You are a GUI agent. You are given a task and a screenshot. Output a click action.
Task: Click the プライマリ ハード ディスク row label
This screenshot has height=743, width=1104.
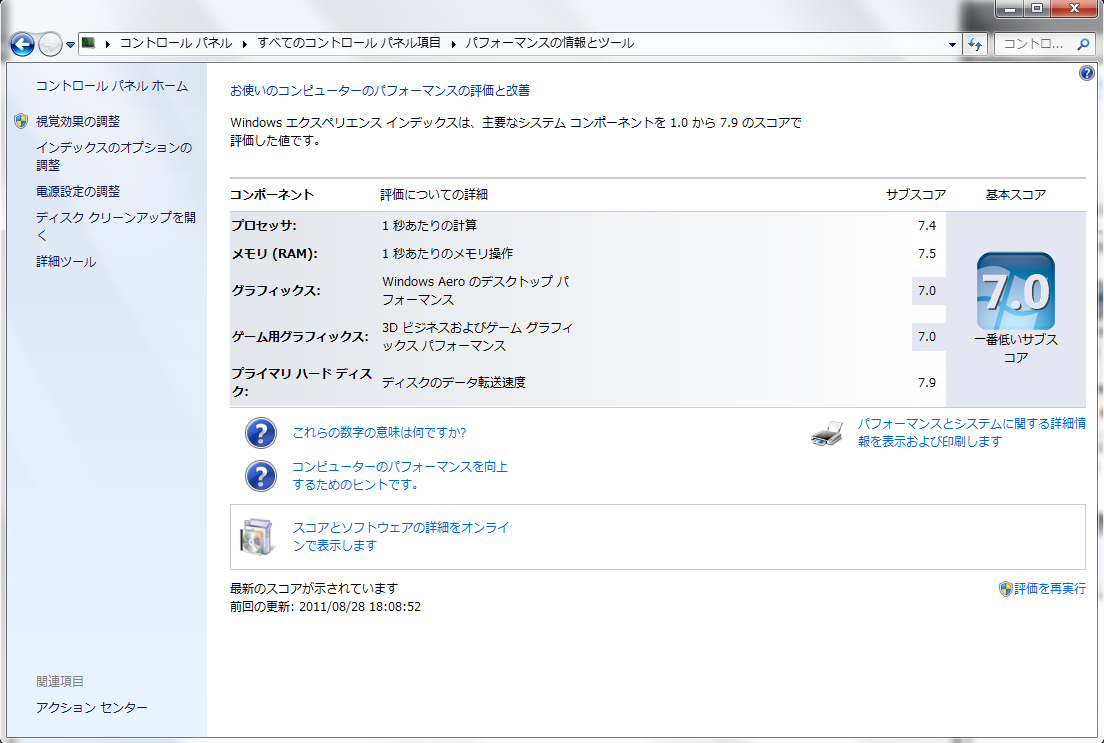click(x=301, y=382)
